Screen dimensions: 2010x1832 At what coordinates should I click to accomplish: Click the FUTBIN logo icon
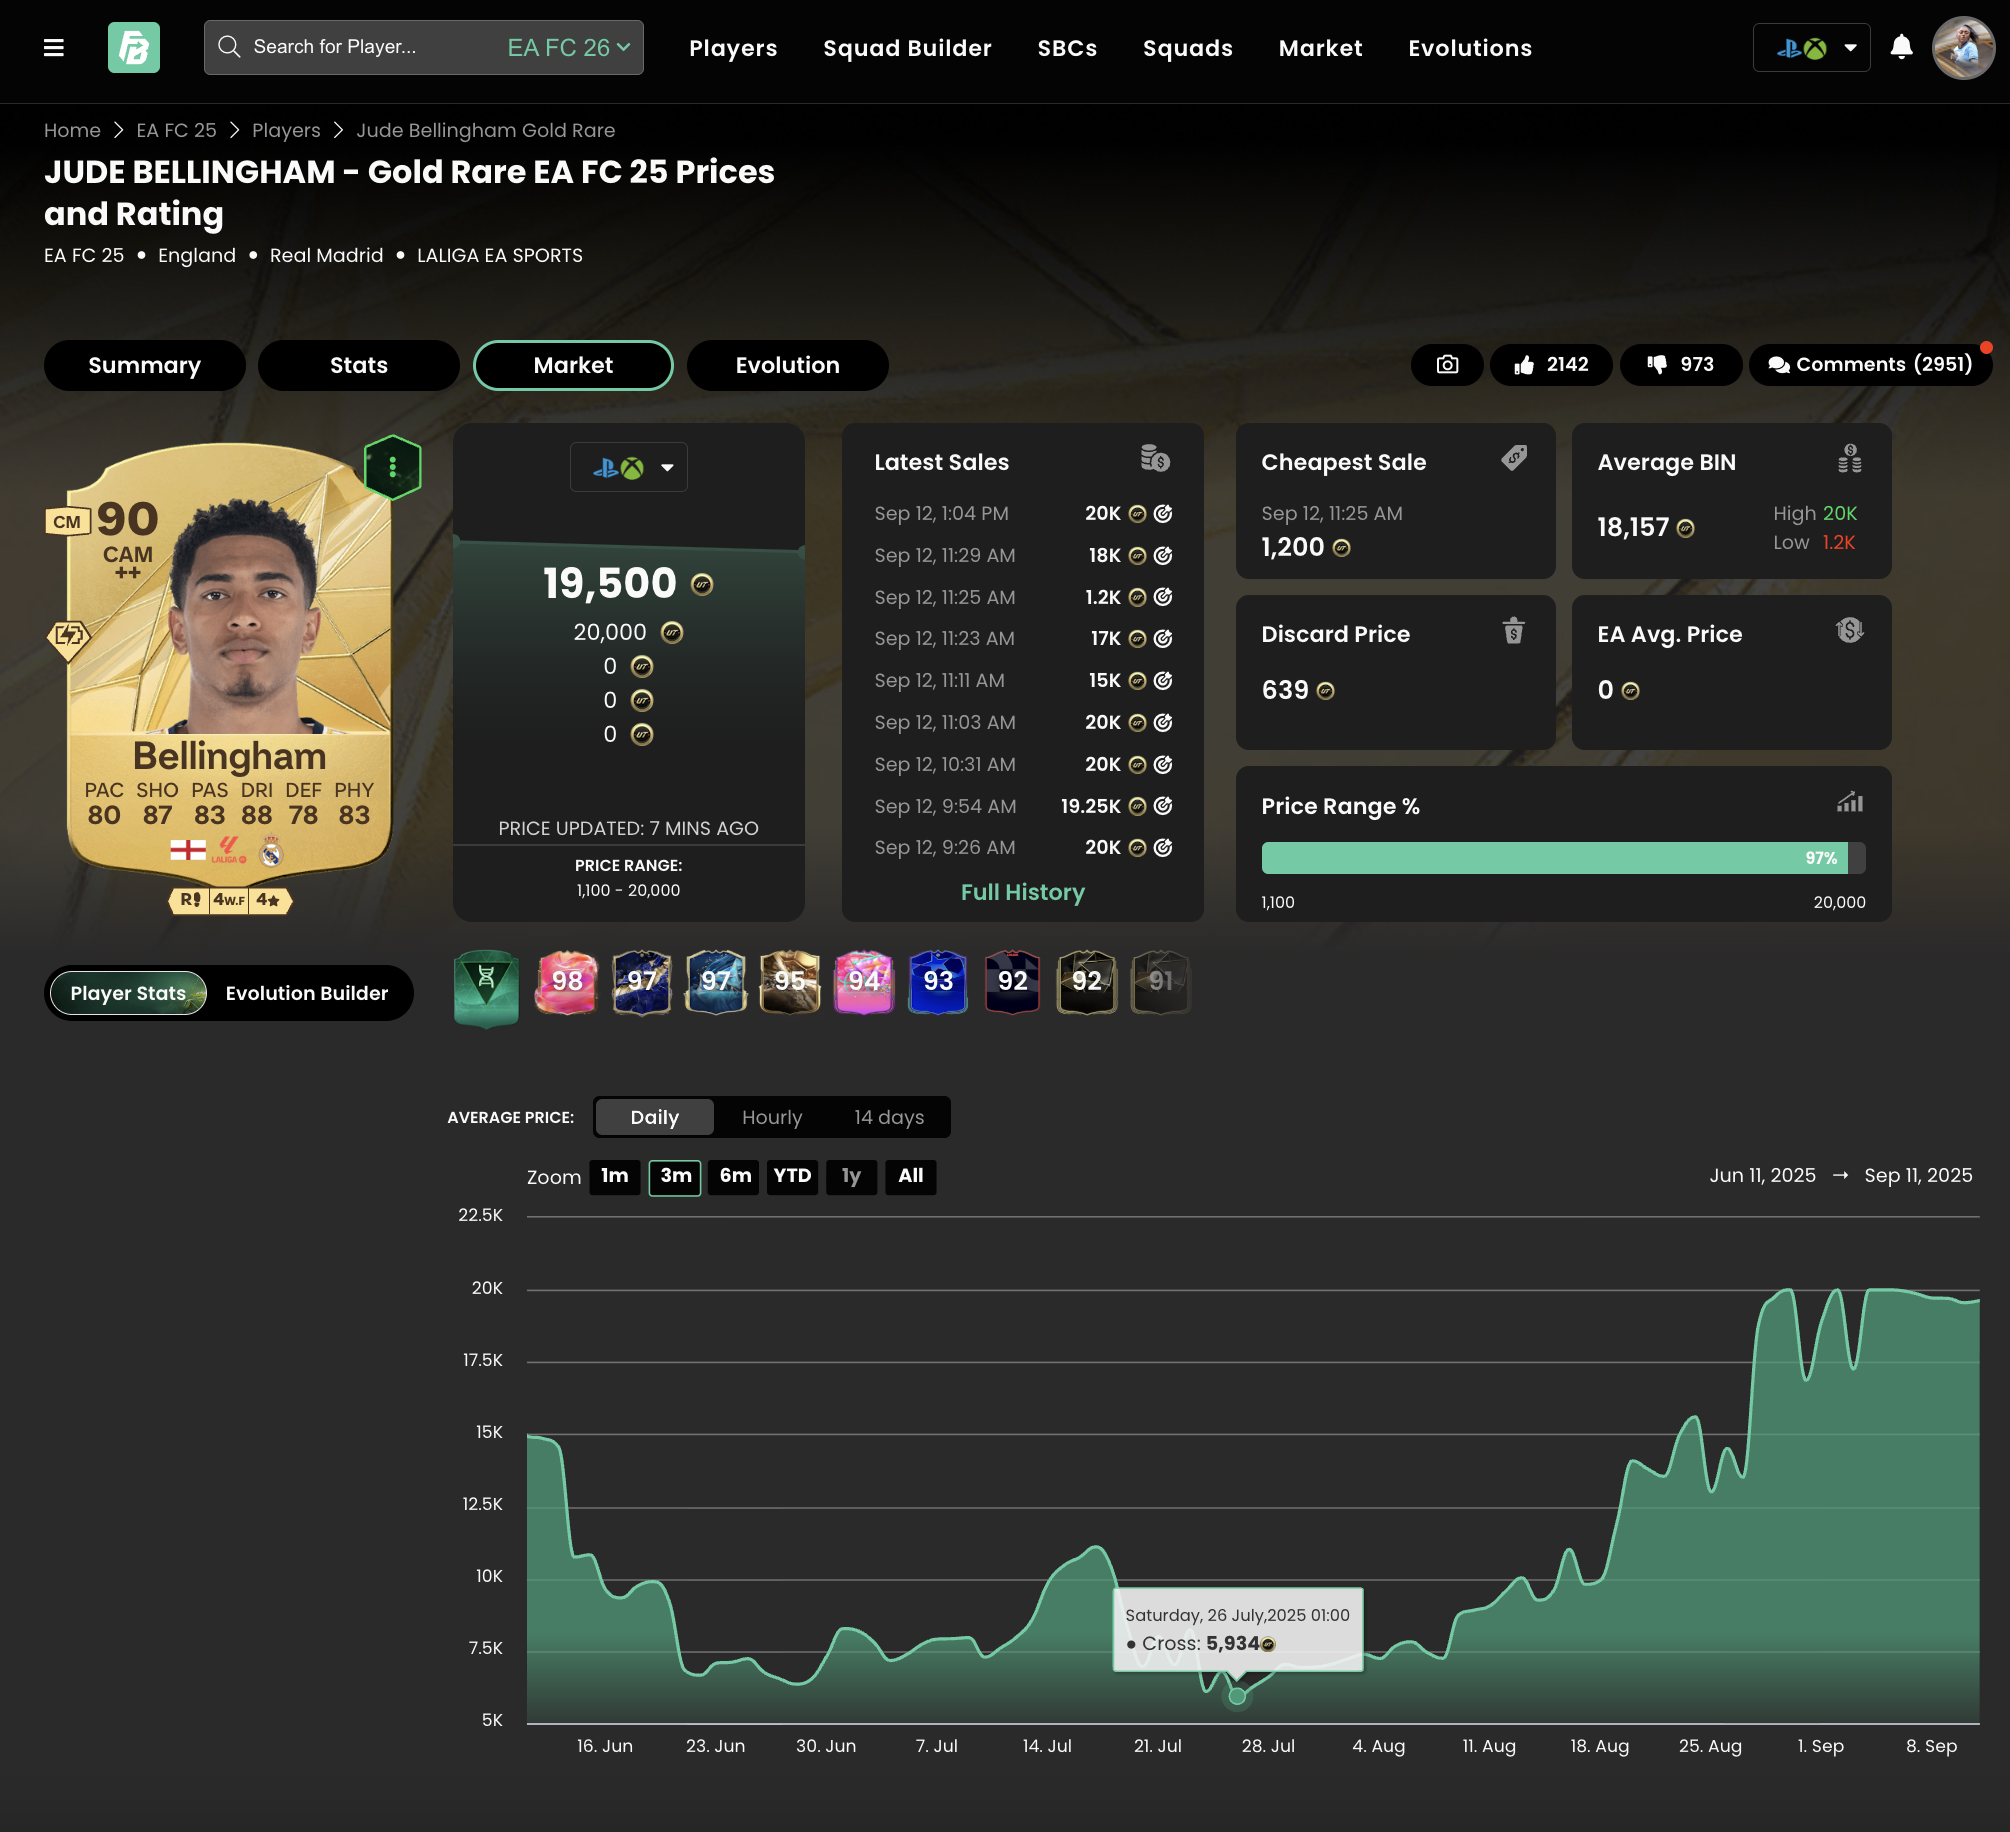[134, 47]
